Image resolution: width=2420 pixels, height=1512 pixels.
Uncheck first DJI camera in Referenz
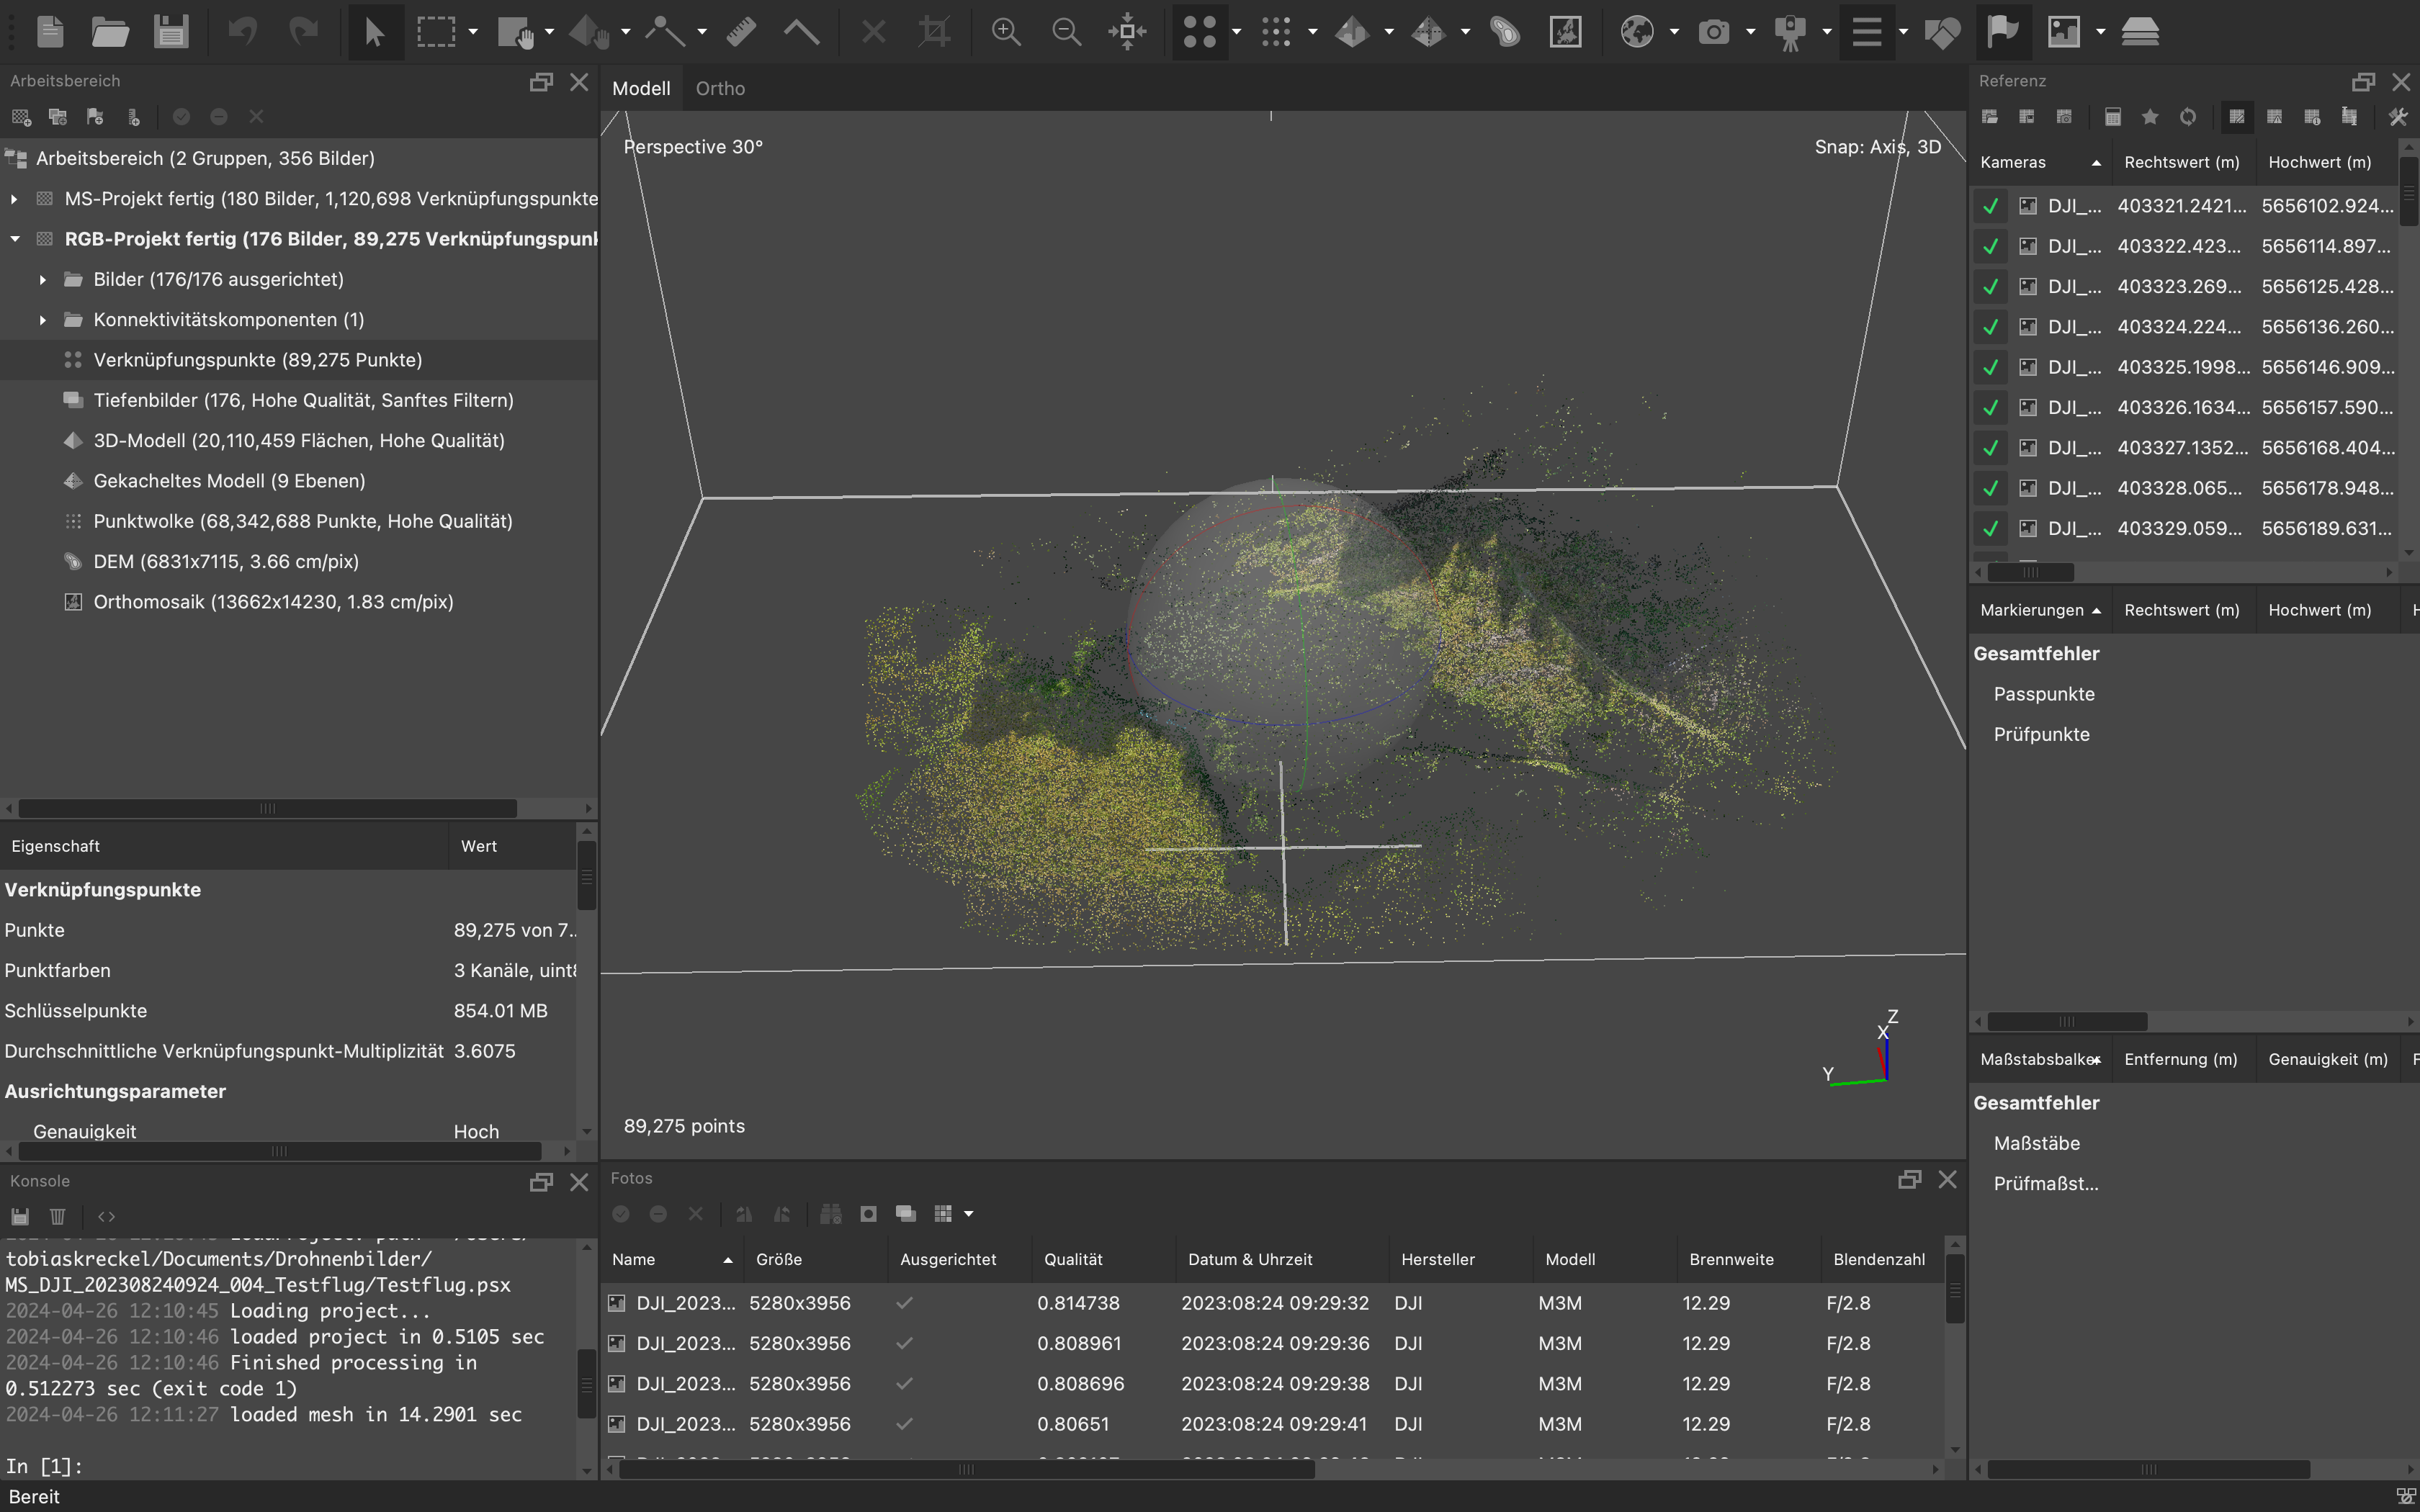coord(1990,206)
